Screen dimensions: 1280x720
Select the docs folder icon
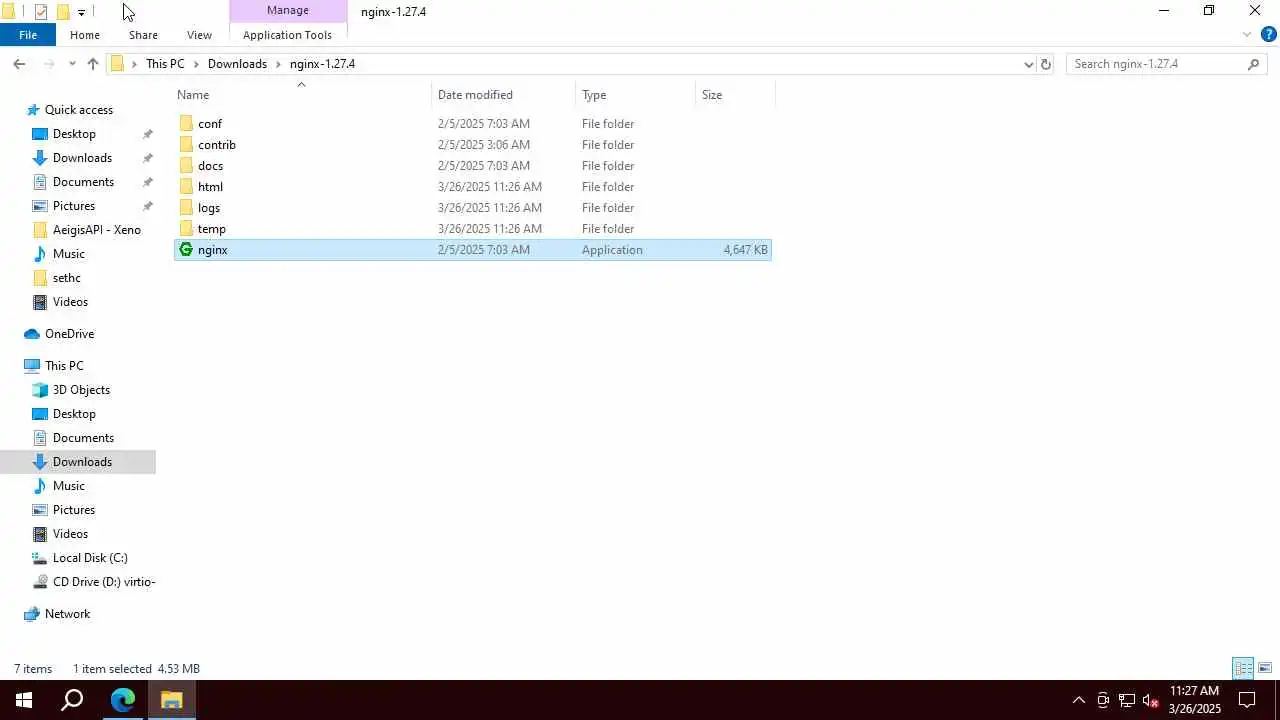coord(186,166)
